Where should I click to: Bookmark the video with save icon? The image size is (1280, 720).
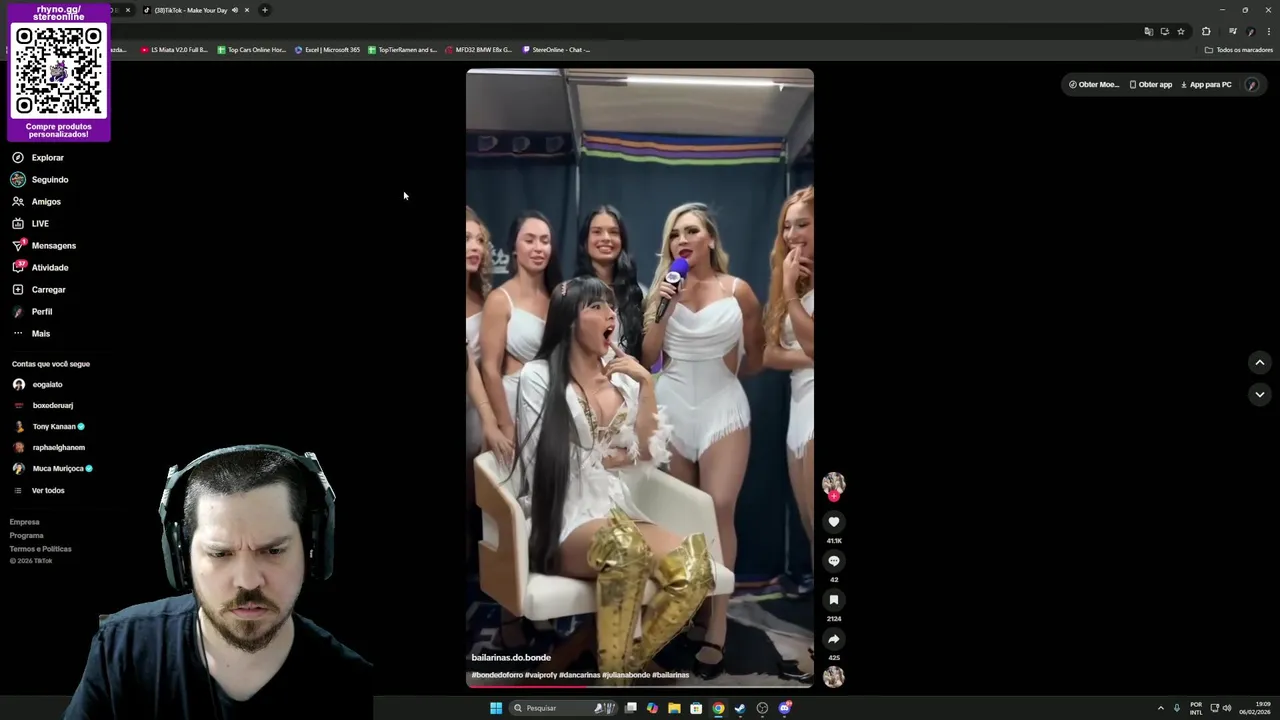(x=833, y=600)
